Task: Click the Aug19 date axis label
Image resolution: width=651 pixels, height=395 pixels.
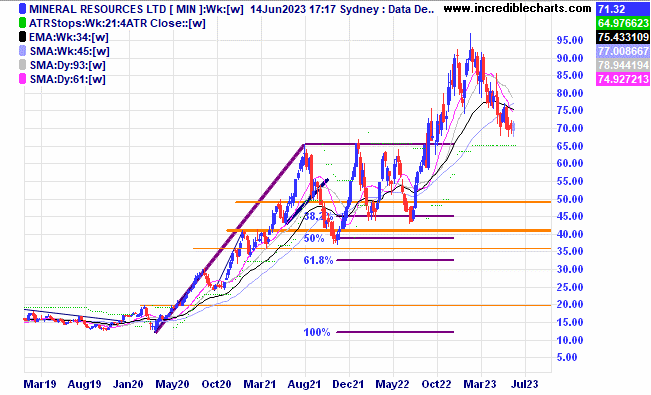Action: click(x=84, y=384)
